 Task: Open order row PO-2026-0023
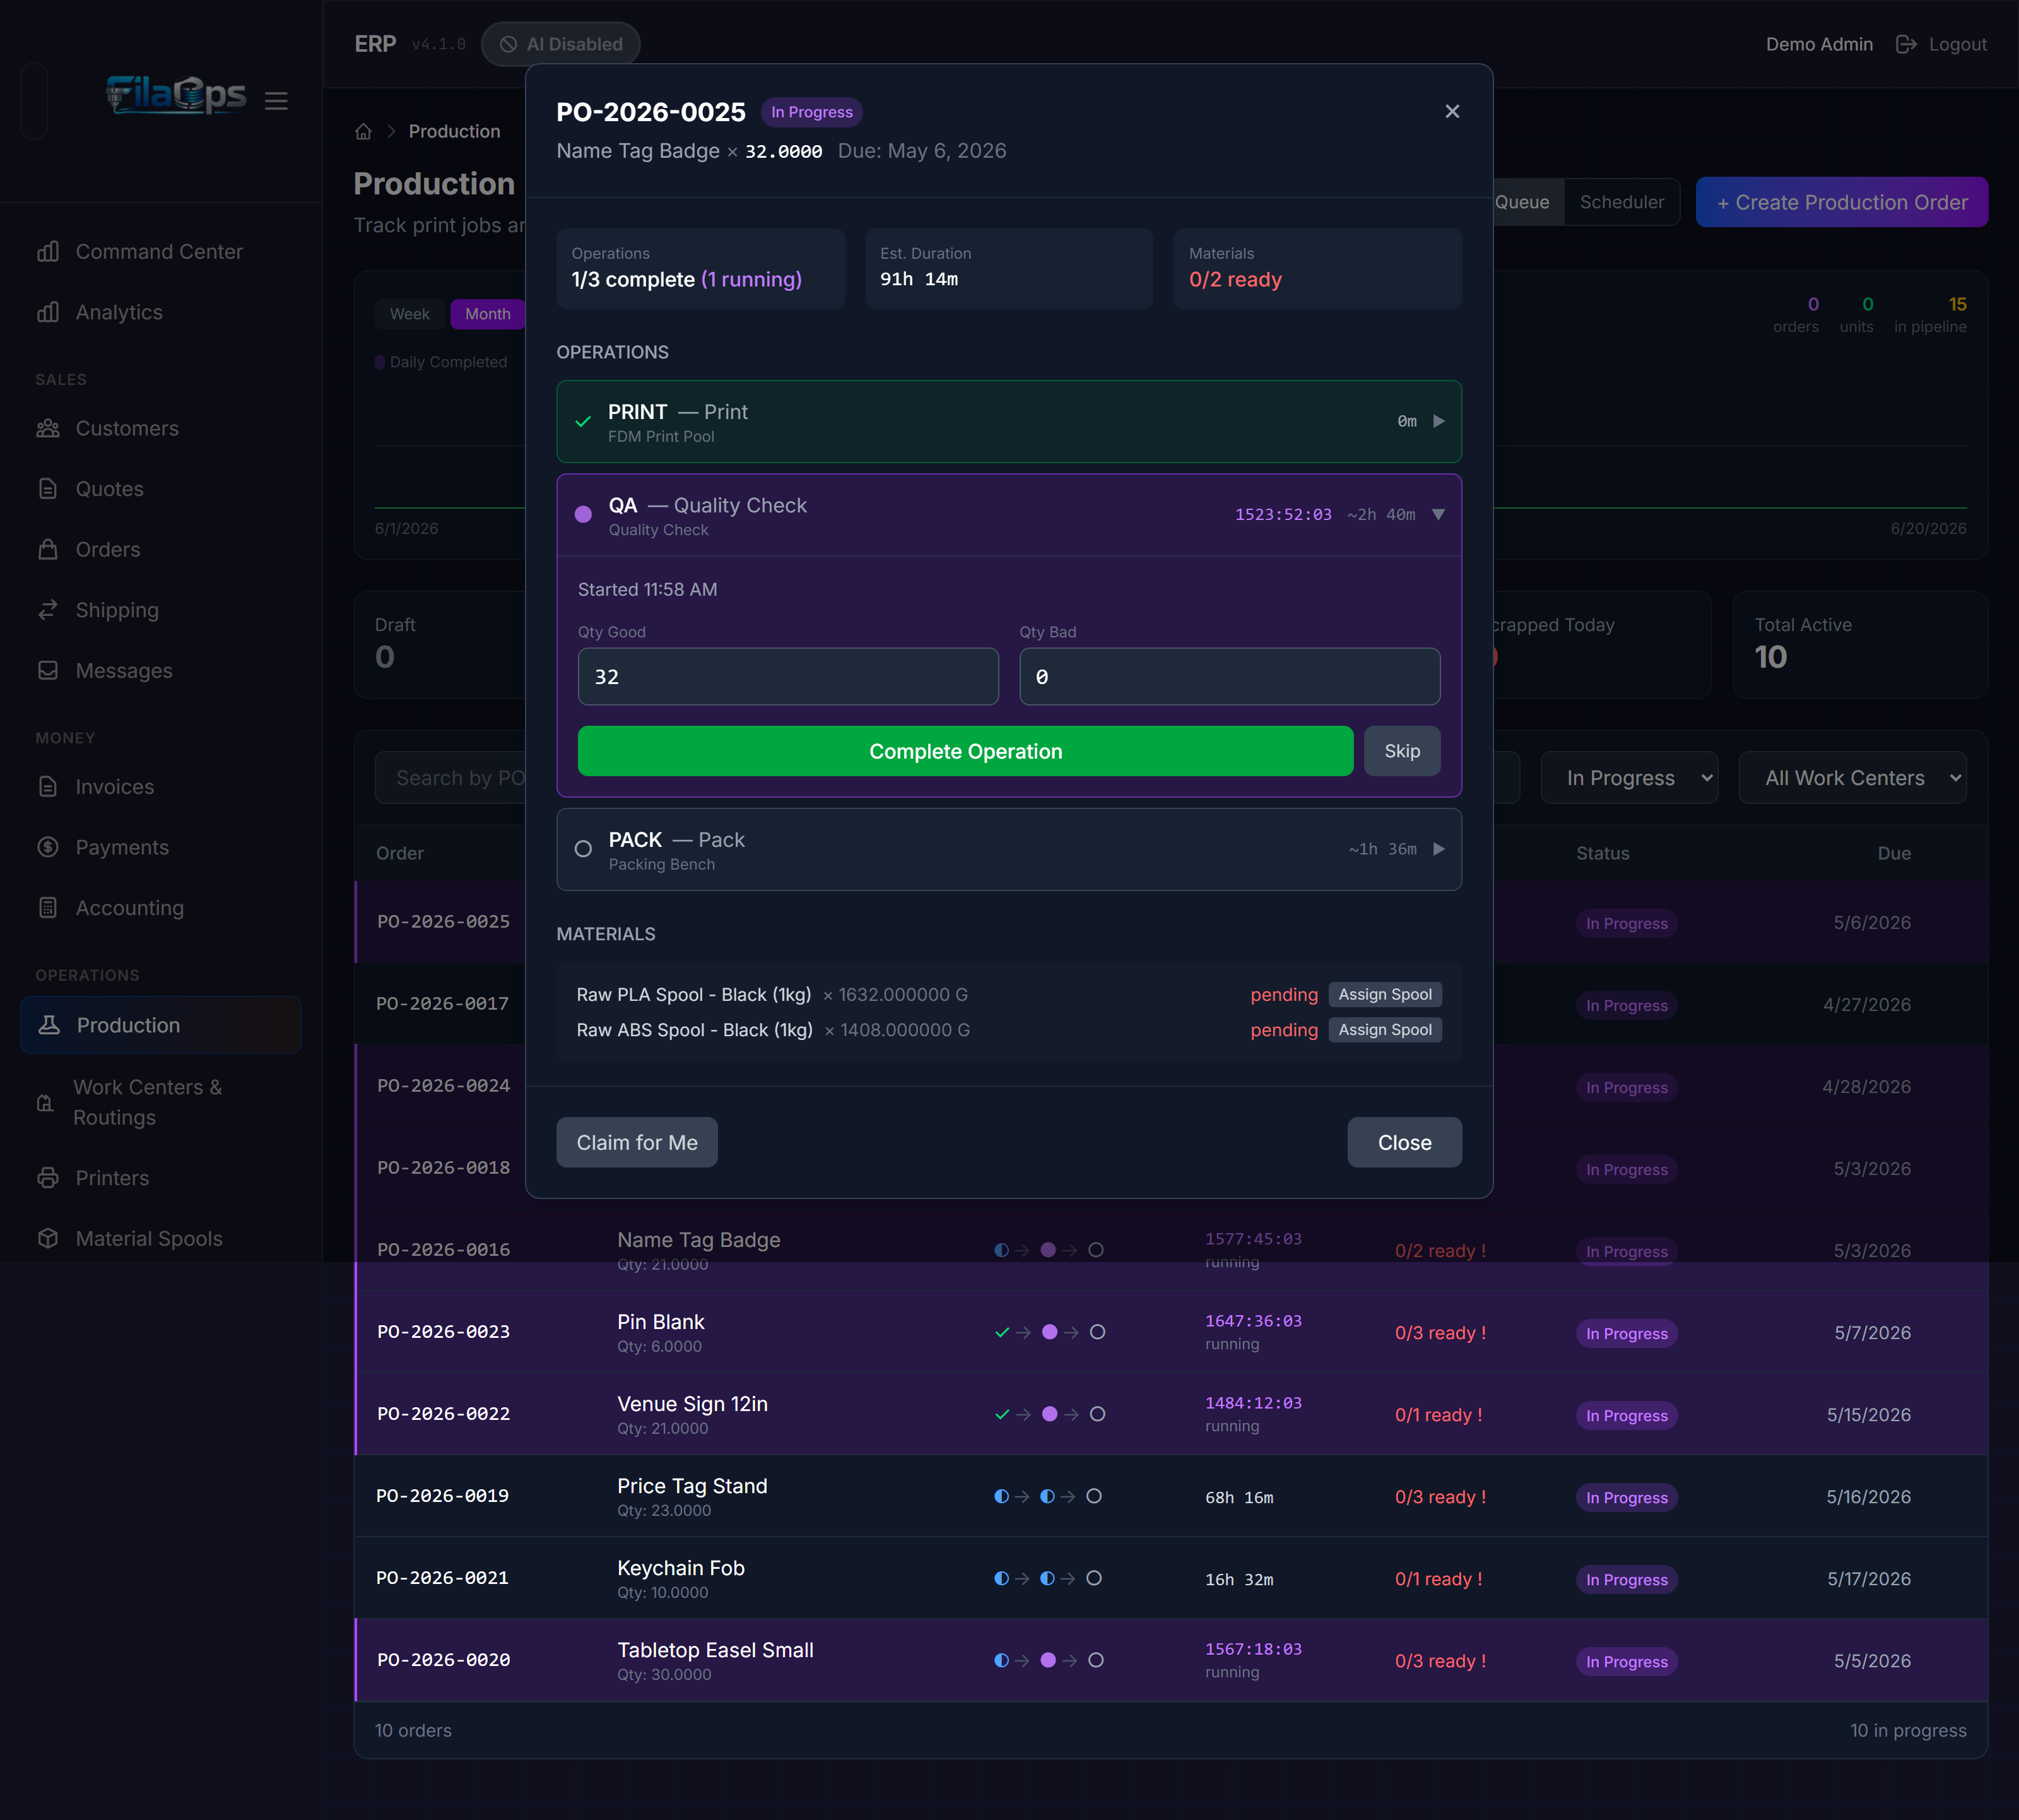1171,1332
